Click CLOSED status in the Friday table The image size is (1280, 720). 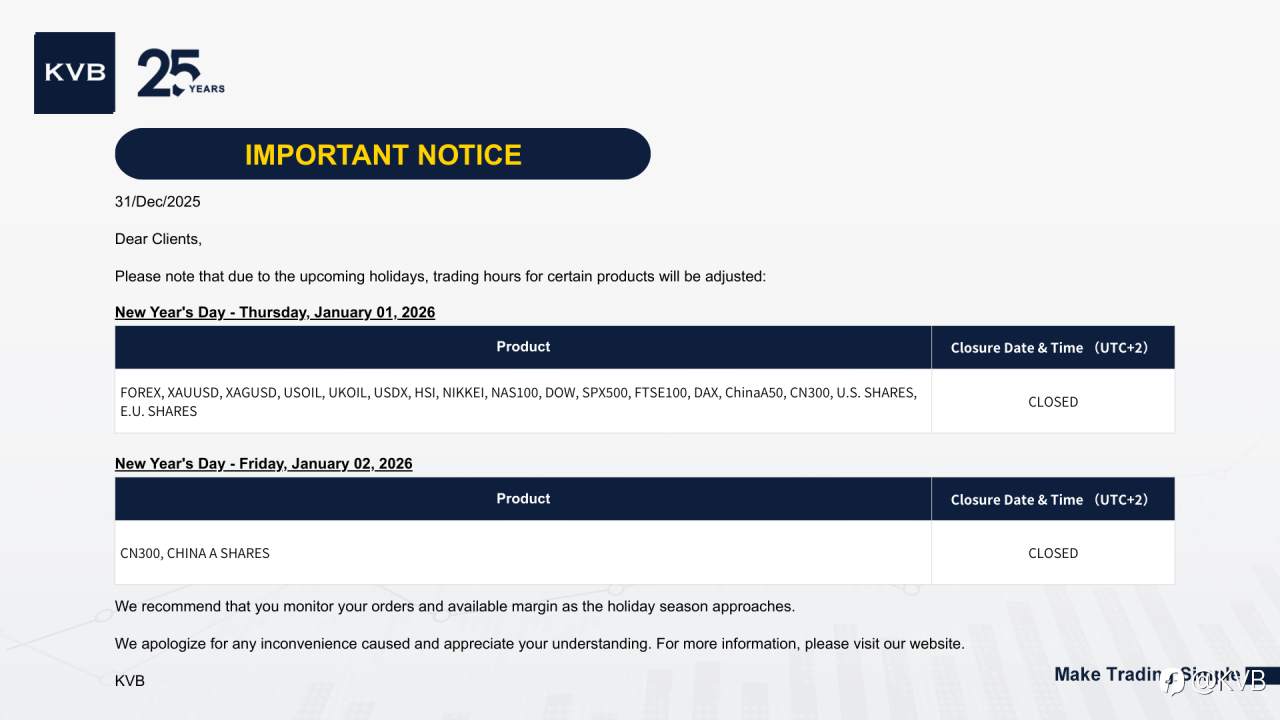1053,553
